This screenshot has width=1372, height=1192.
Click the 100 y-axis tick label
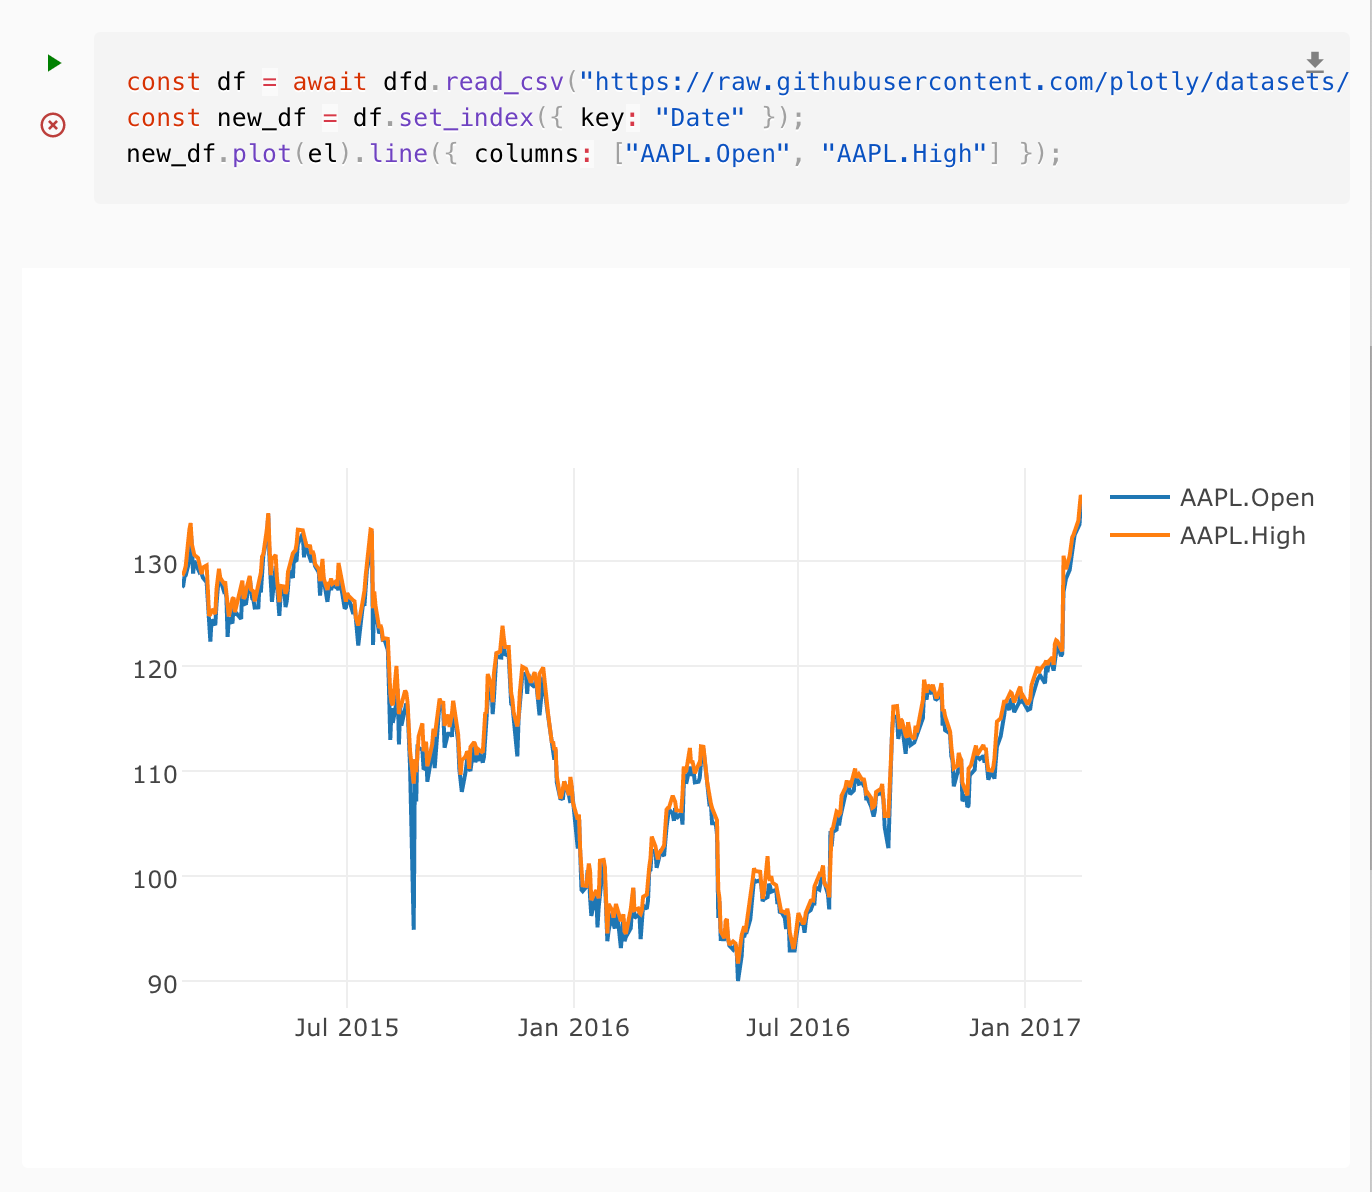155,878
